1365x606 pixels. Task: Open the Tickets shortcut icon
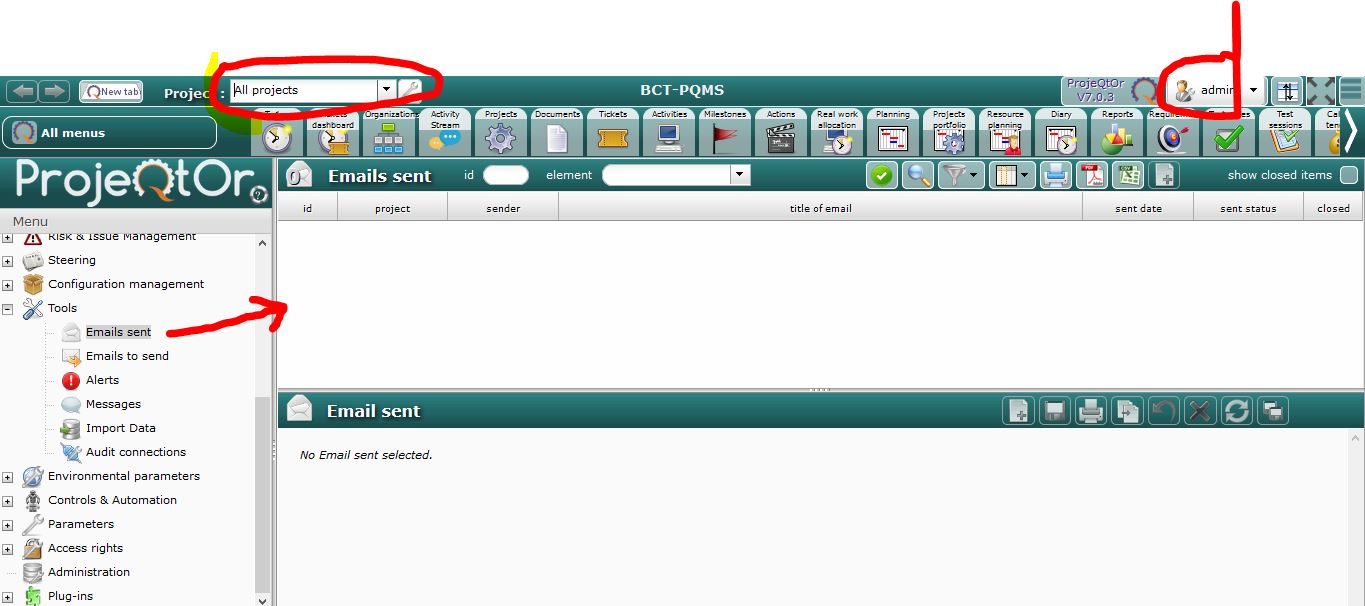612,138
